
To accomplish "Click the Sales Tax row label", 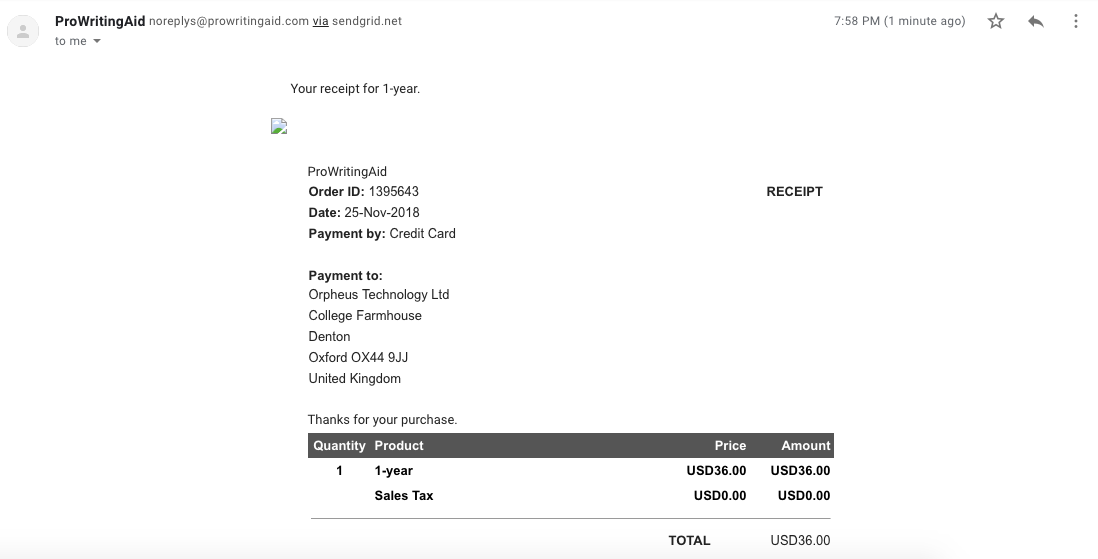I will 403,495.
